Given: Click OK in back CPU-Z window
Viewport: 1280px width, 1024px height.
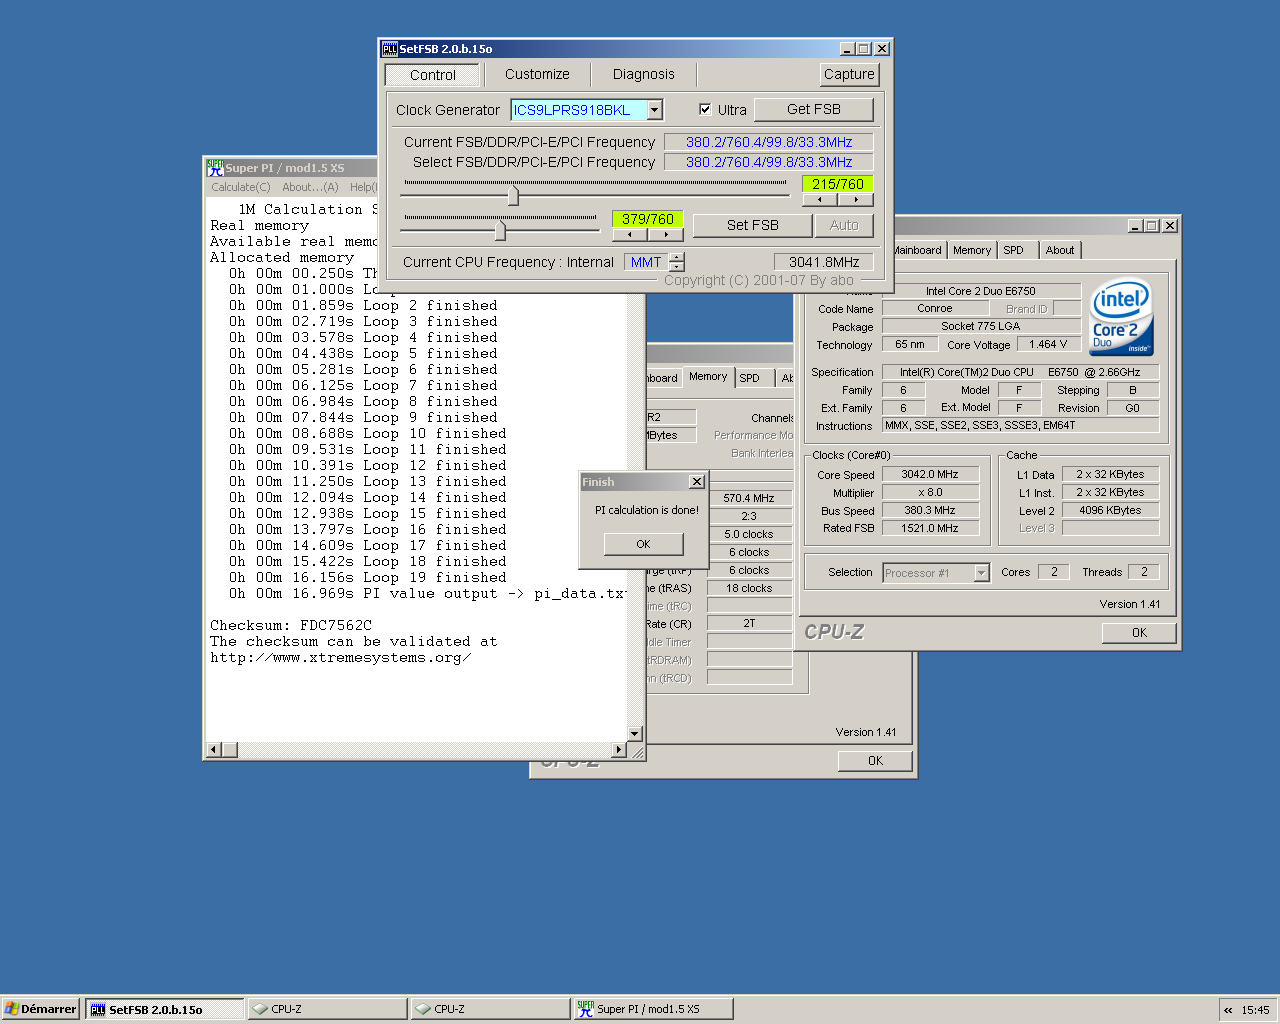Looking at the screenshot, I should point(875,761).
